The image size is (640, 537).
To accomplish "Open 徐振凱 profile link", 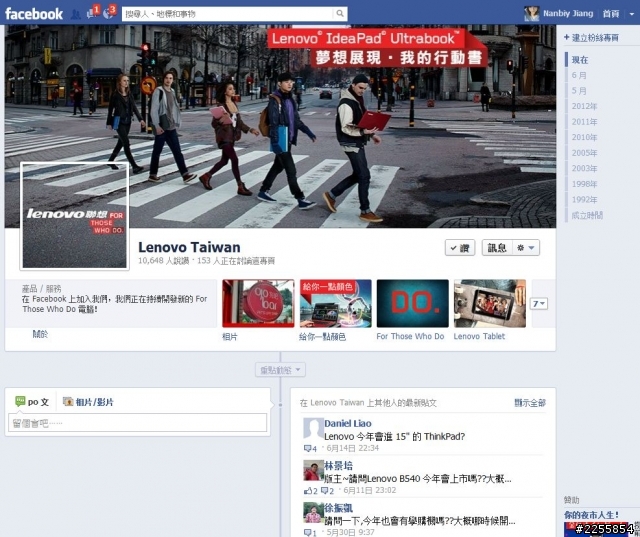I will pyautogui.click(x=338, y=508).
